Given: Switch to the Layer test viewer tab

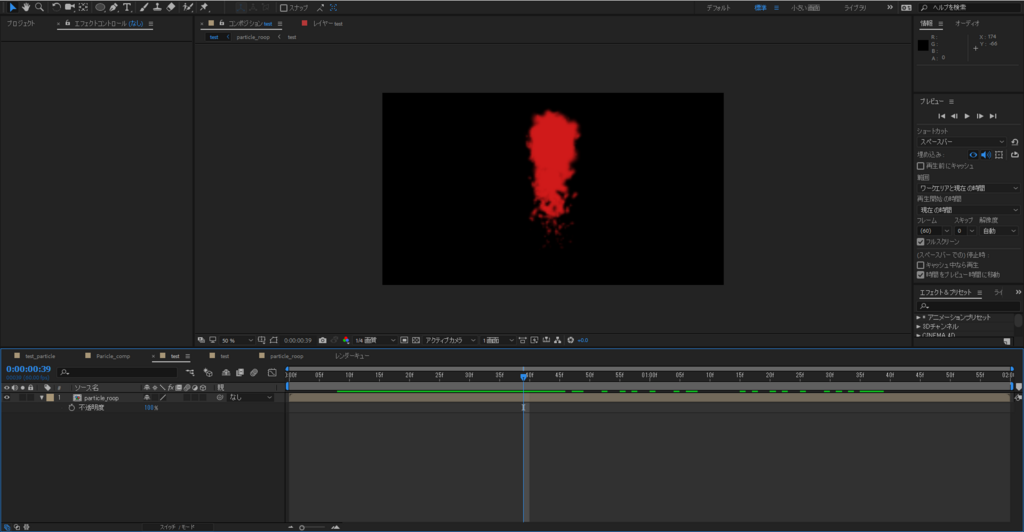Looking at the screenshot, I should [327, 23].
